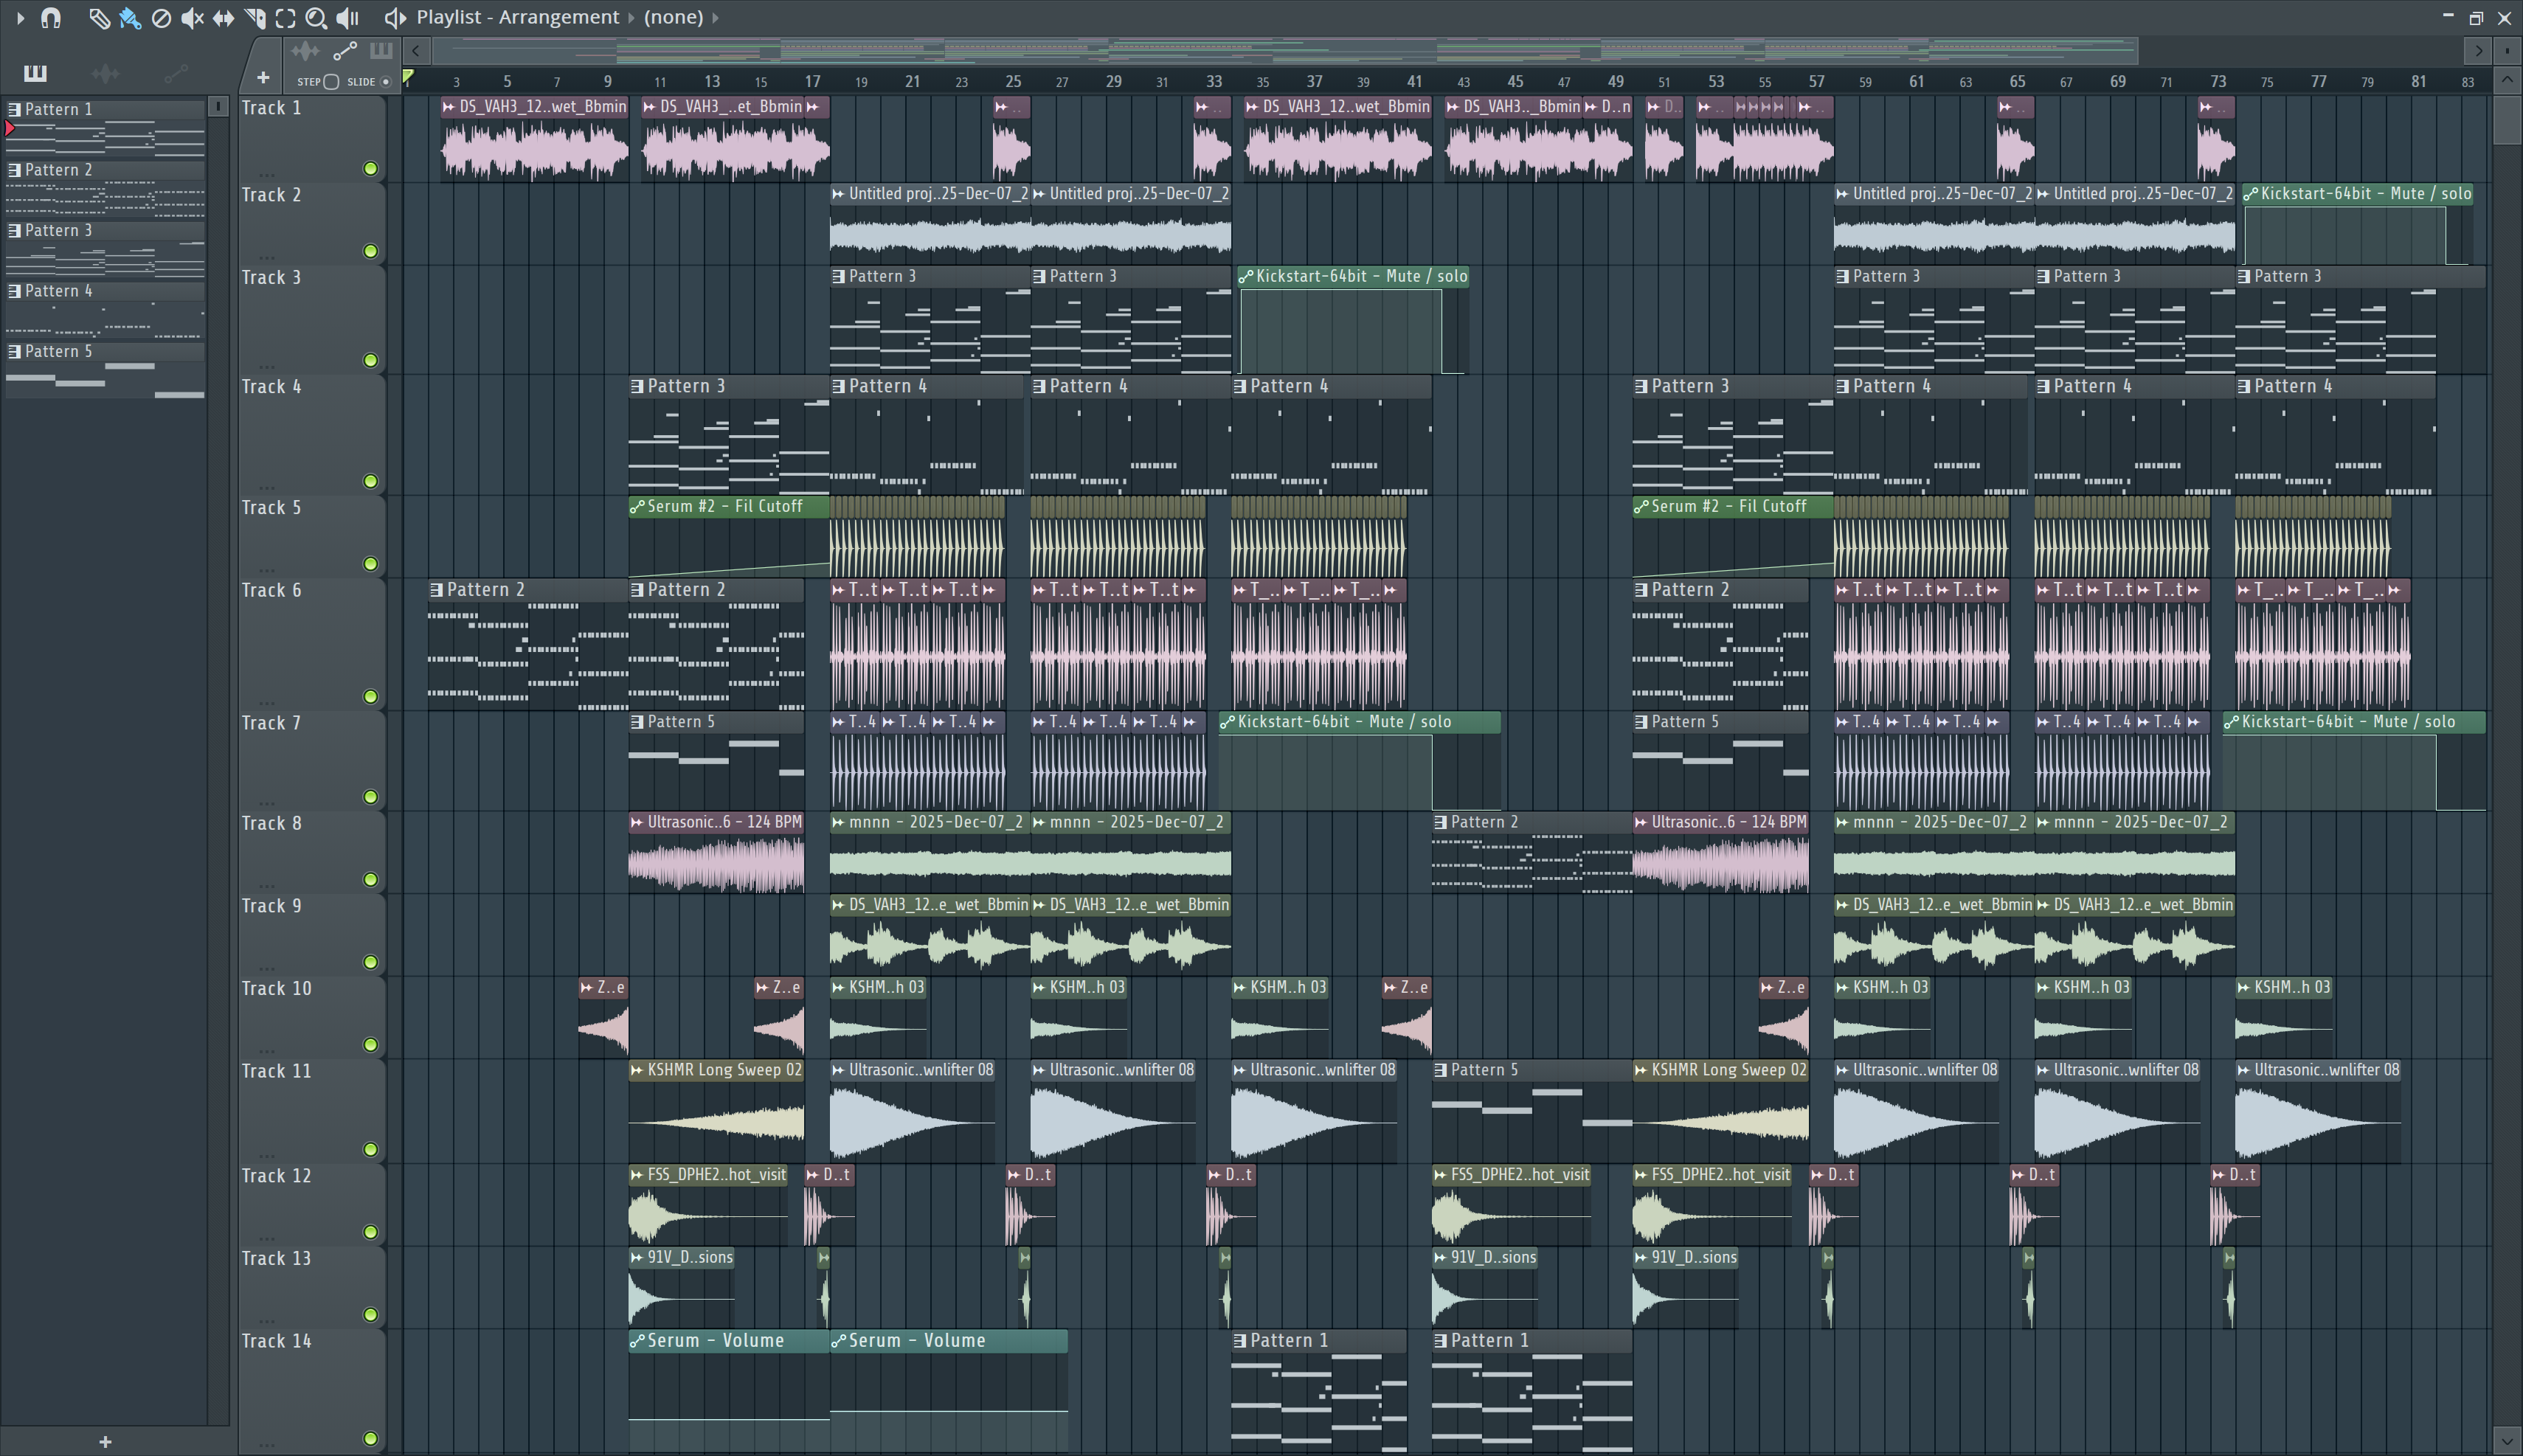Image resolution: width=2523 pixels, height=1456 pixels.
Task: Select the Slip tool
Action: click(223, 18)
